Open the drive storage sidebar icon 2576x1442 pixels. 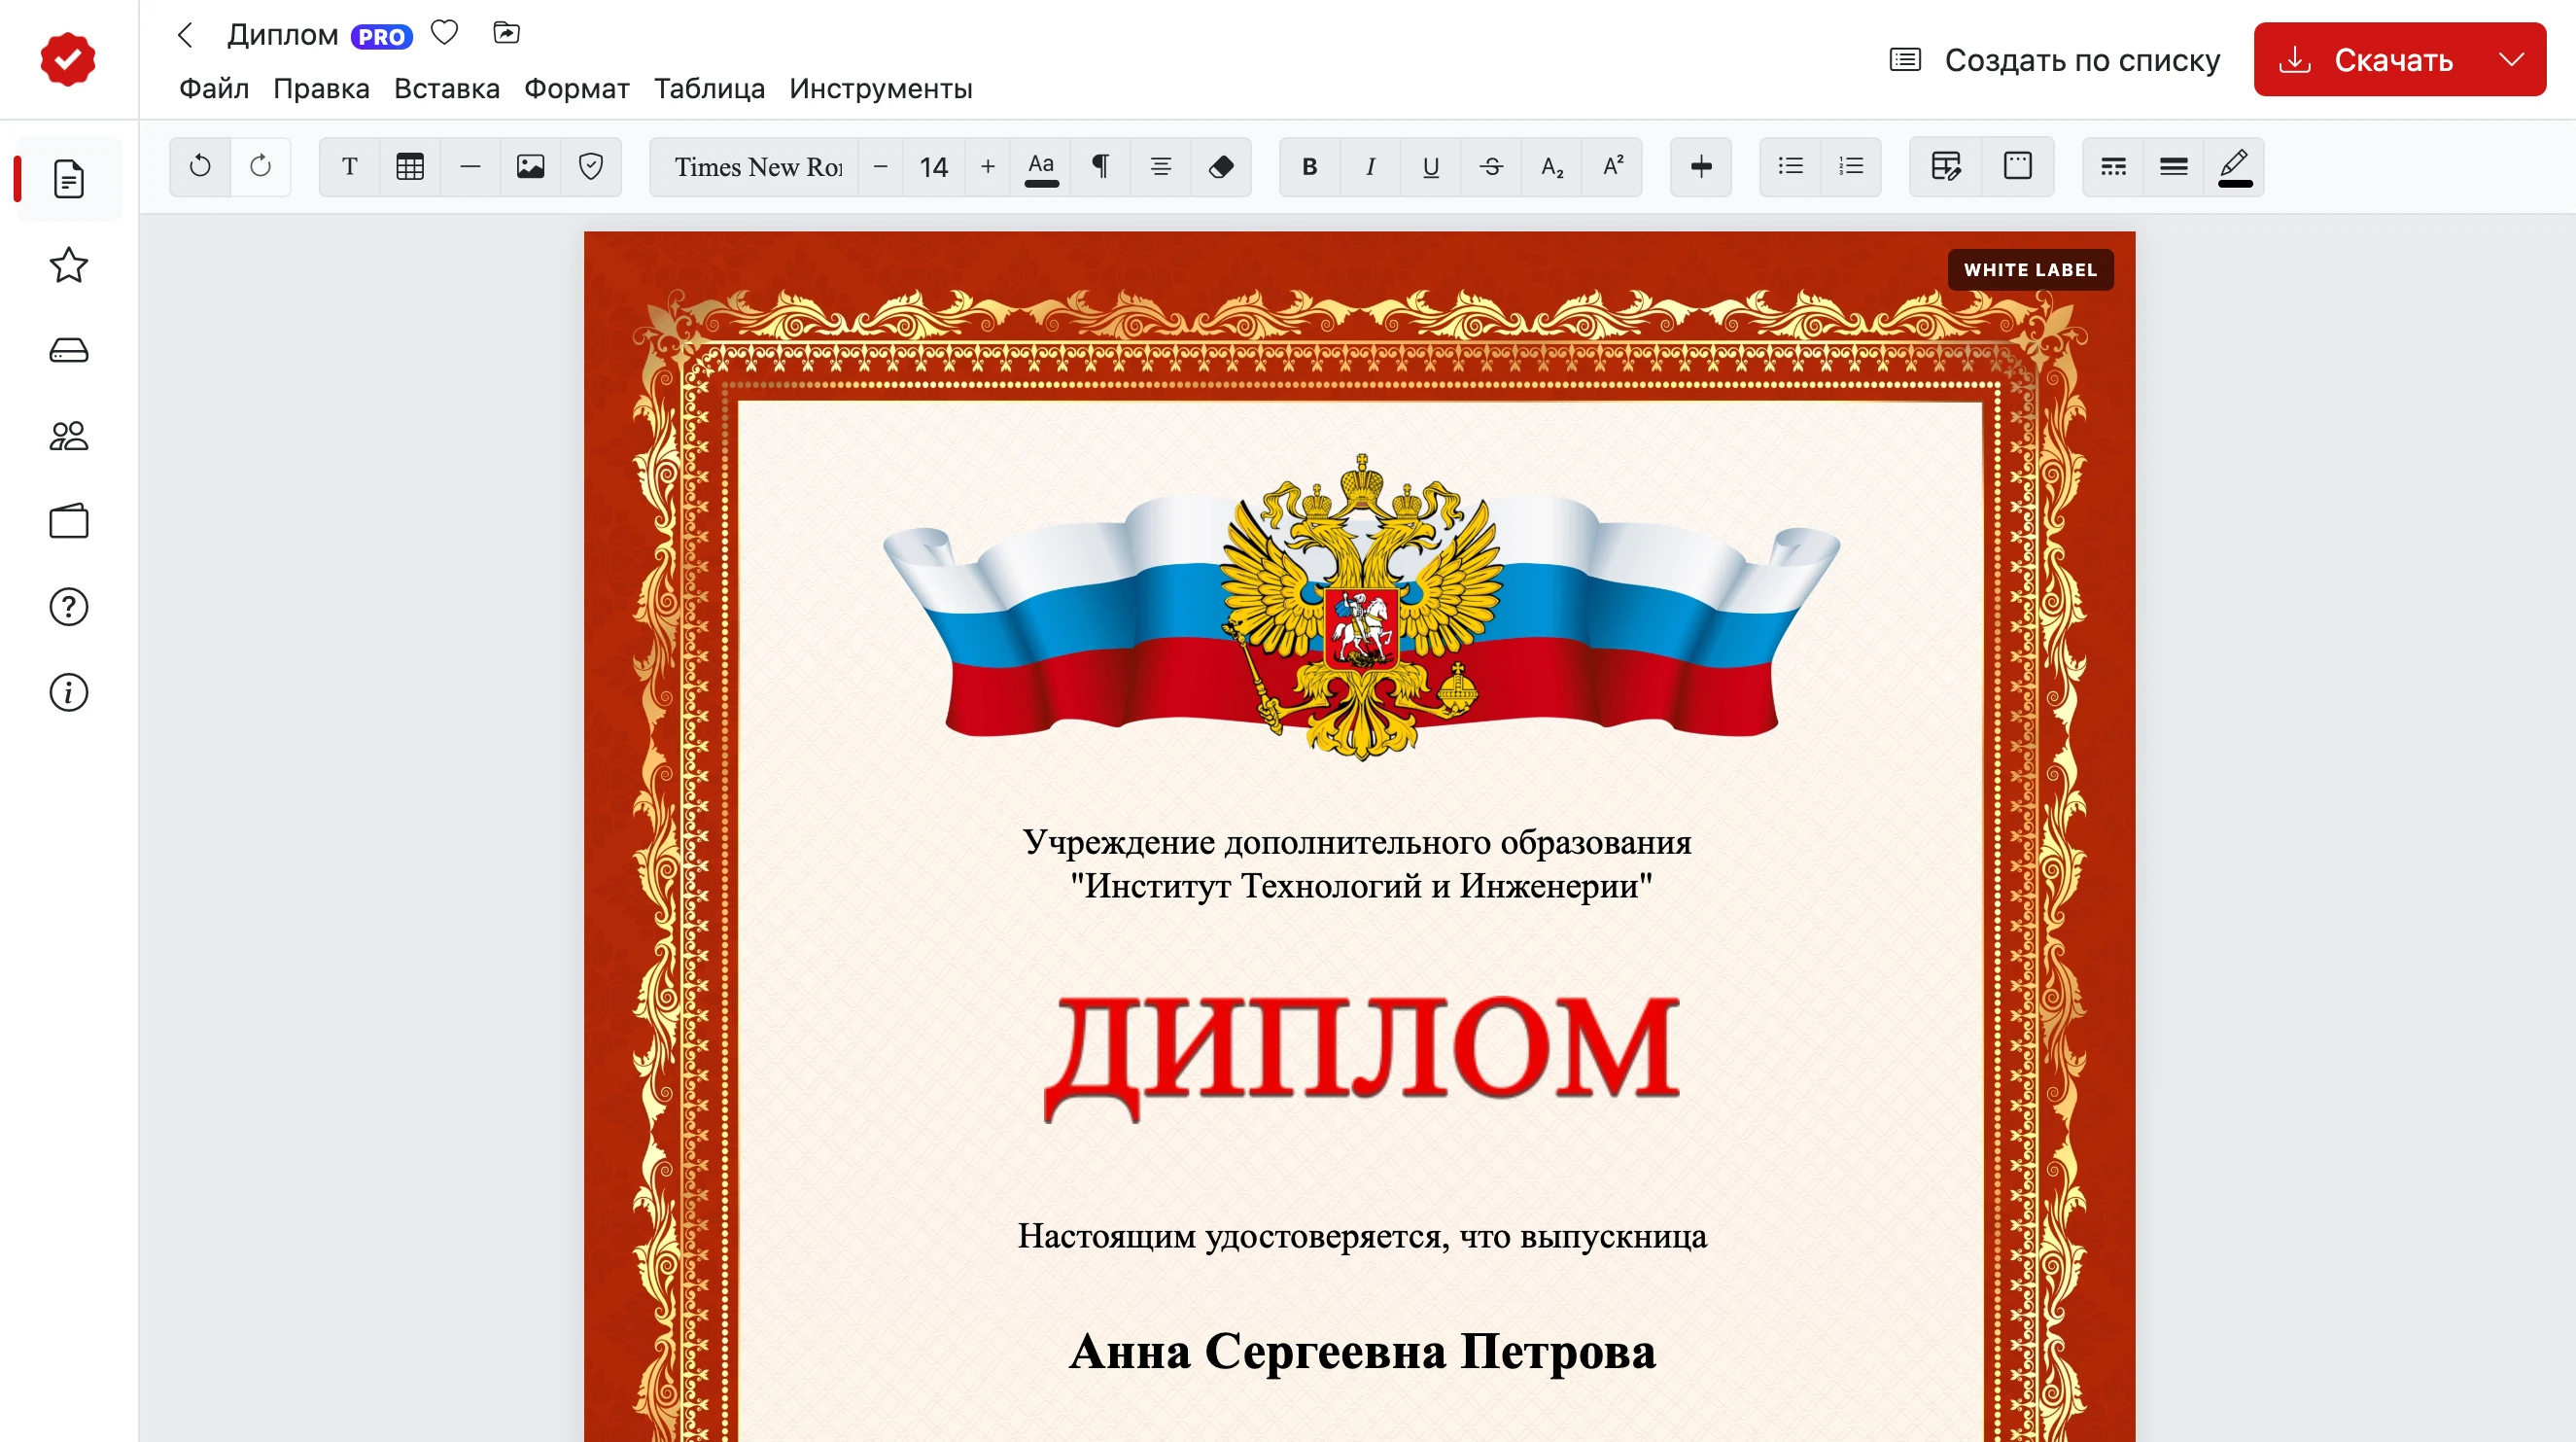(69, 350)
